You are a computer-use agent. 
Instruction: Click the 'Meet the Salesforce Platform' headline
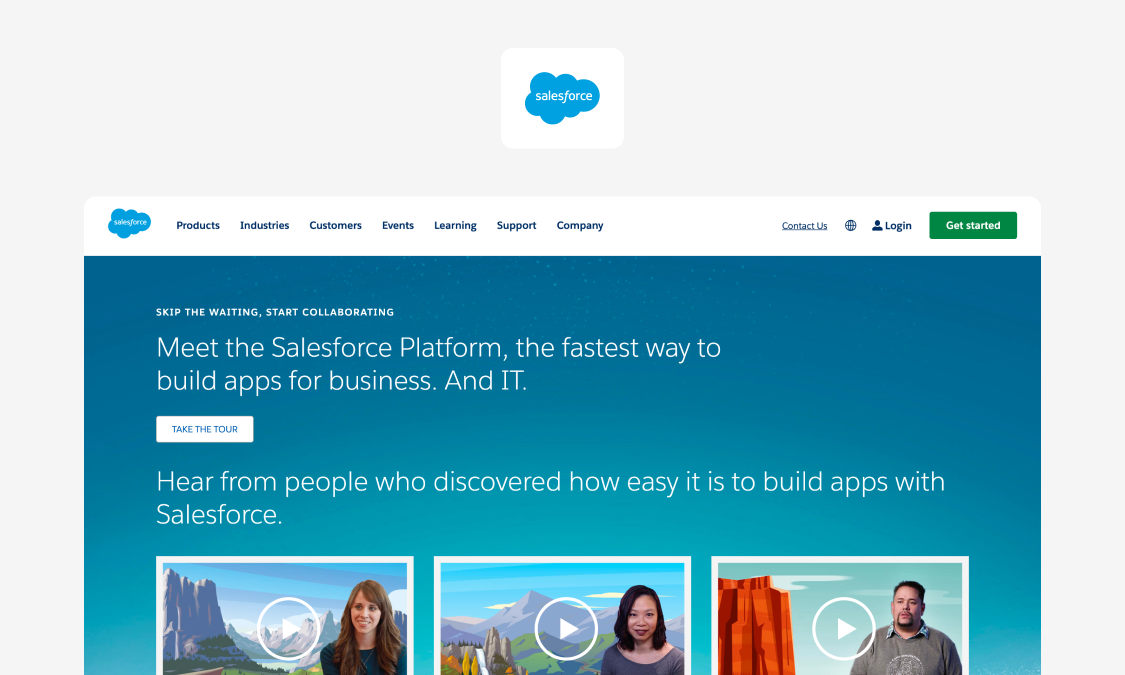tap(438, 364)
